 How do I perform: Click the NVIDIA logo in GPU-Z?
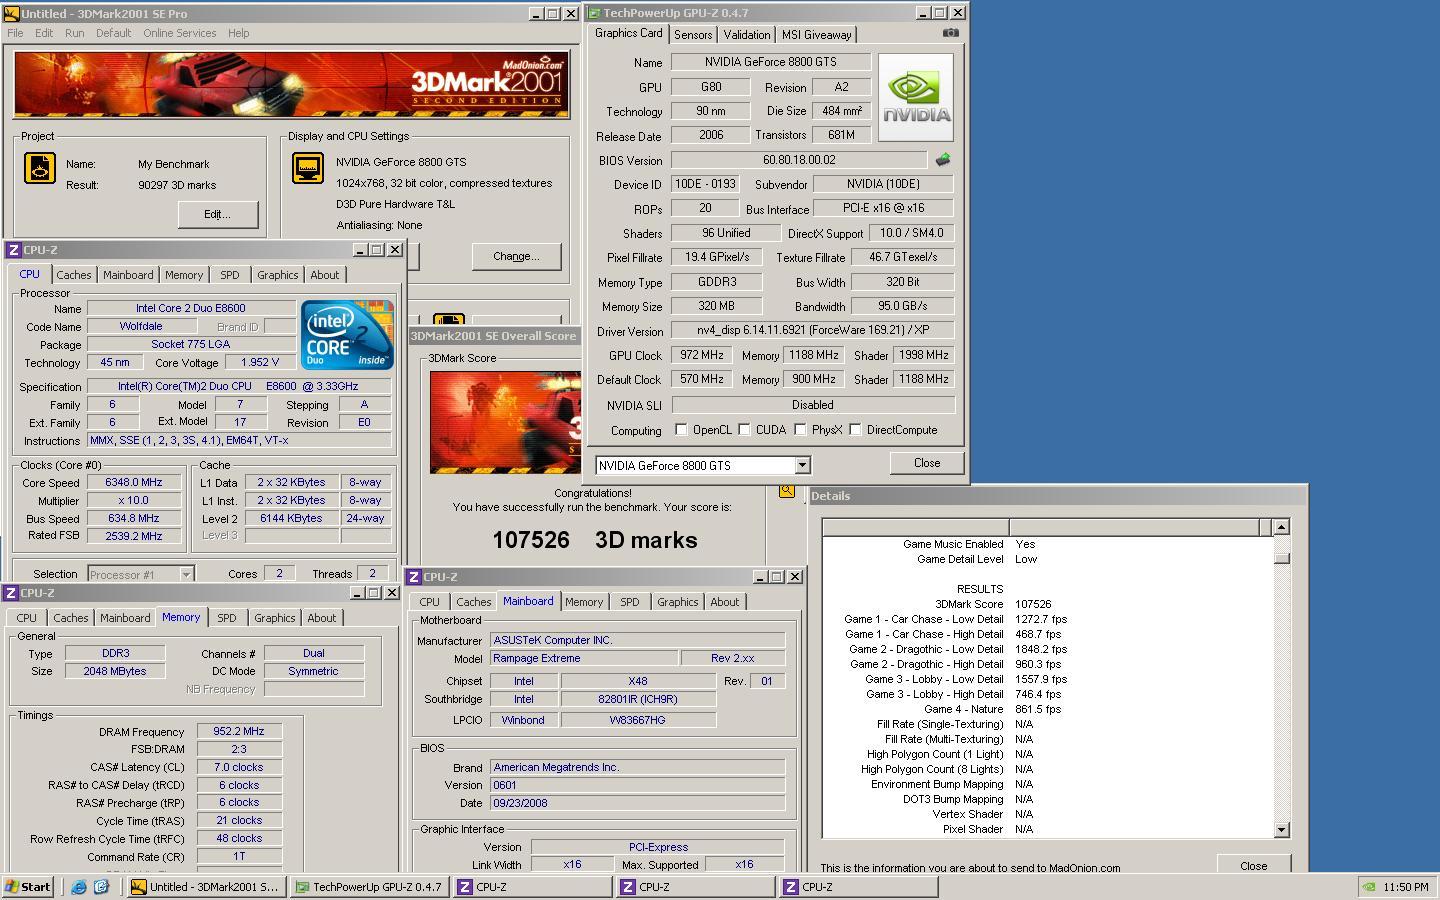(x=916, y=97)
